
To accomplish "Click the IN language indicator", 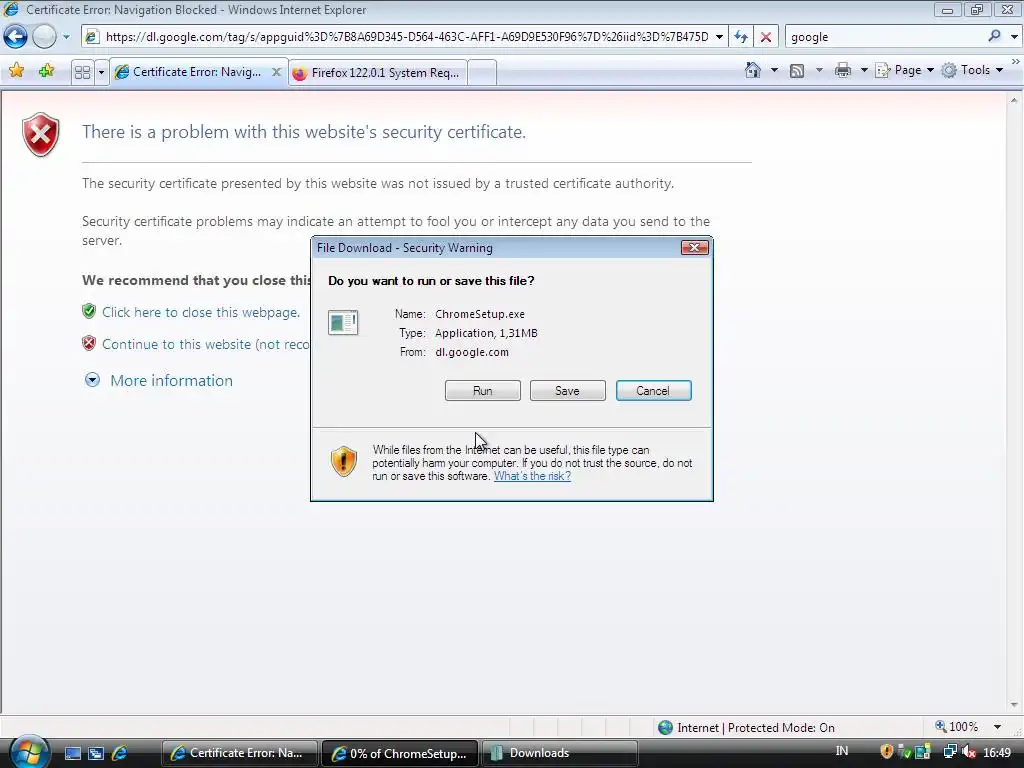I will (842, 752).
